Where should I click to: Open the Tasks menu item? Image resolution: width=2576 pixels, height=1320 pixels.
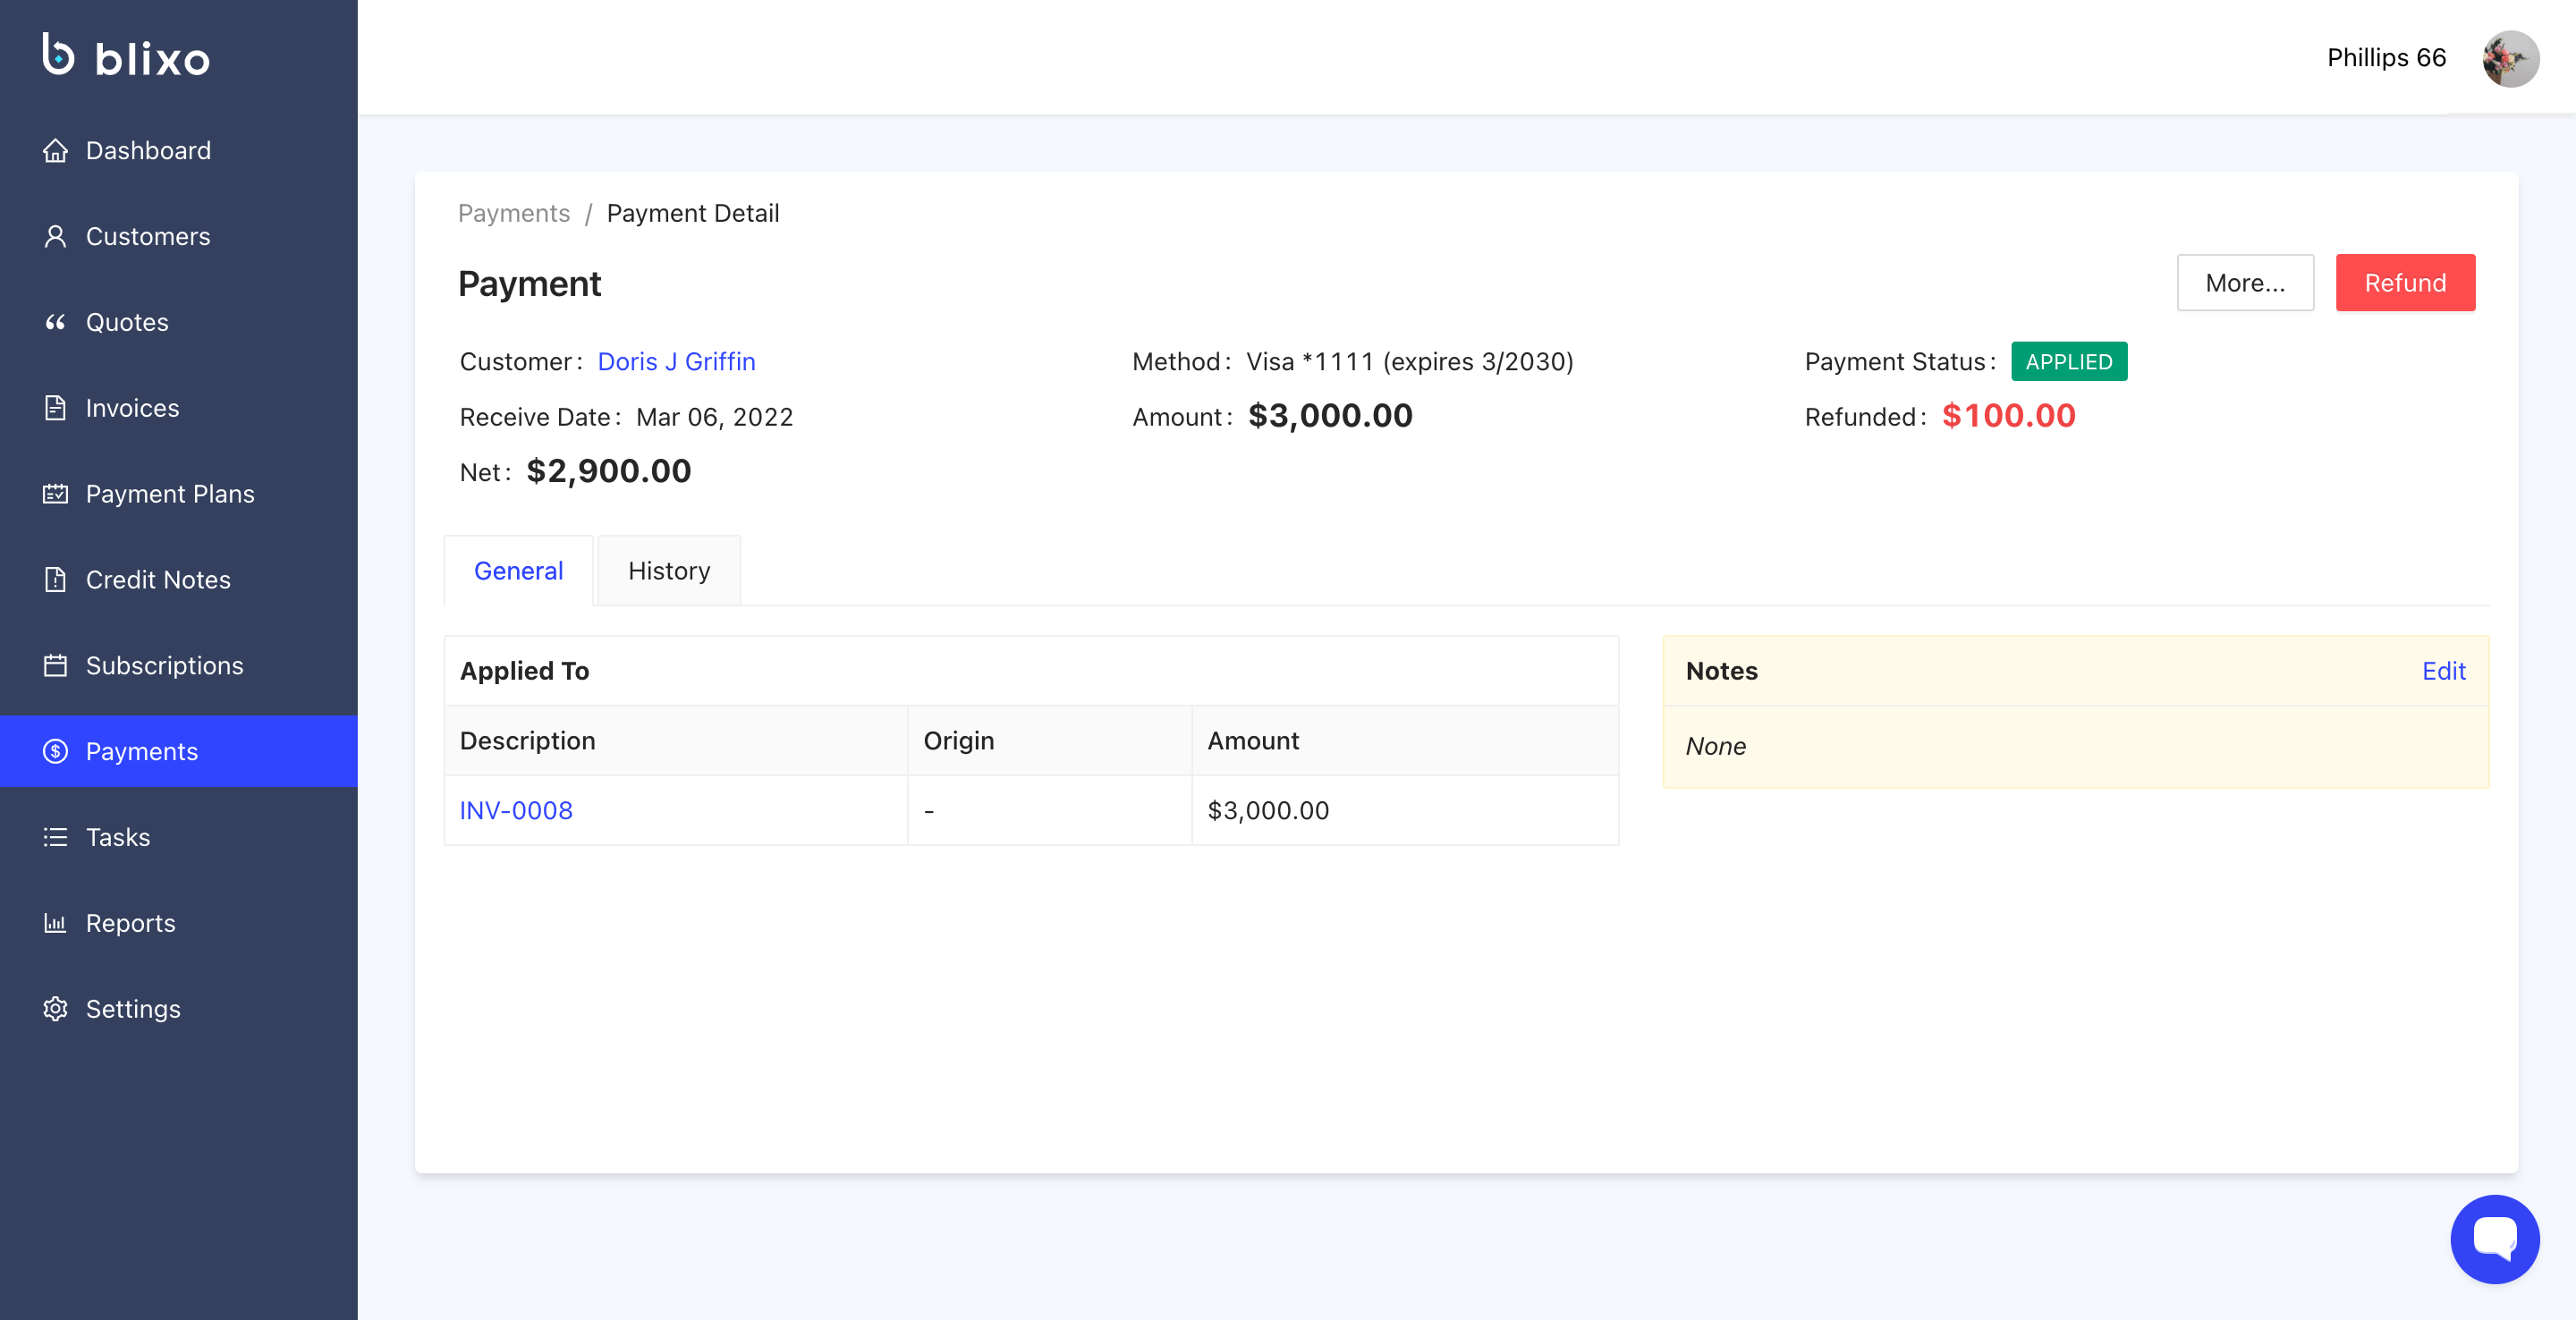(x=117, y=837)
